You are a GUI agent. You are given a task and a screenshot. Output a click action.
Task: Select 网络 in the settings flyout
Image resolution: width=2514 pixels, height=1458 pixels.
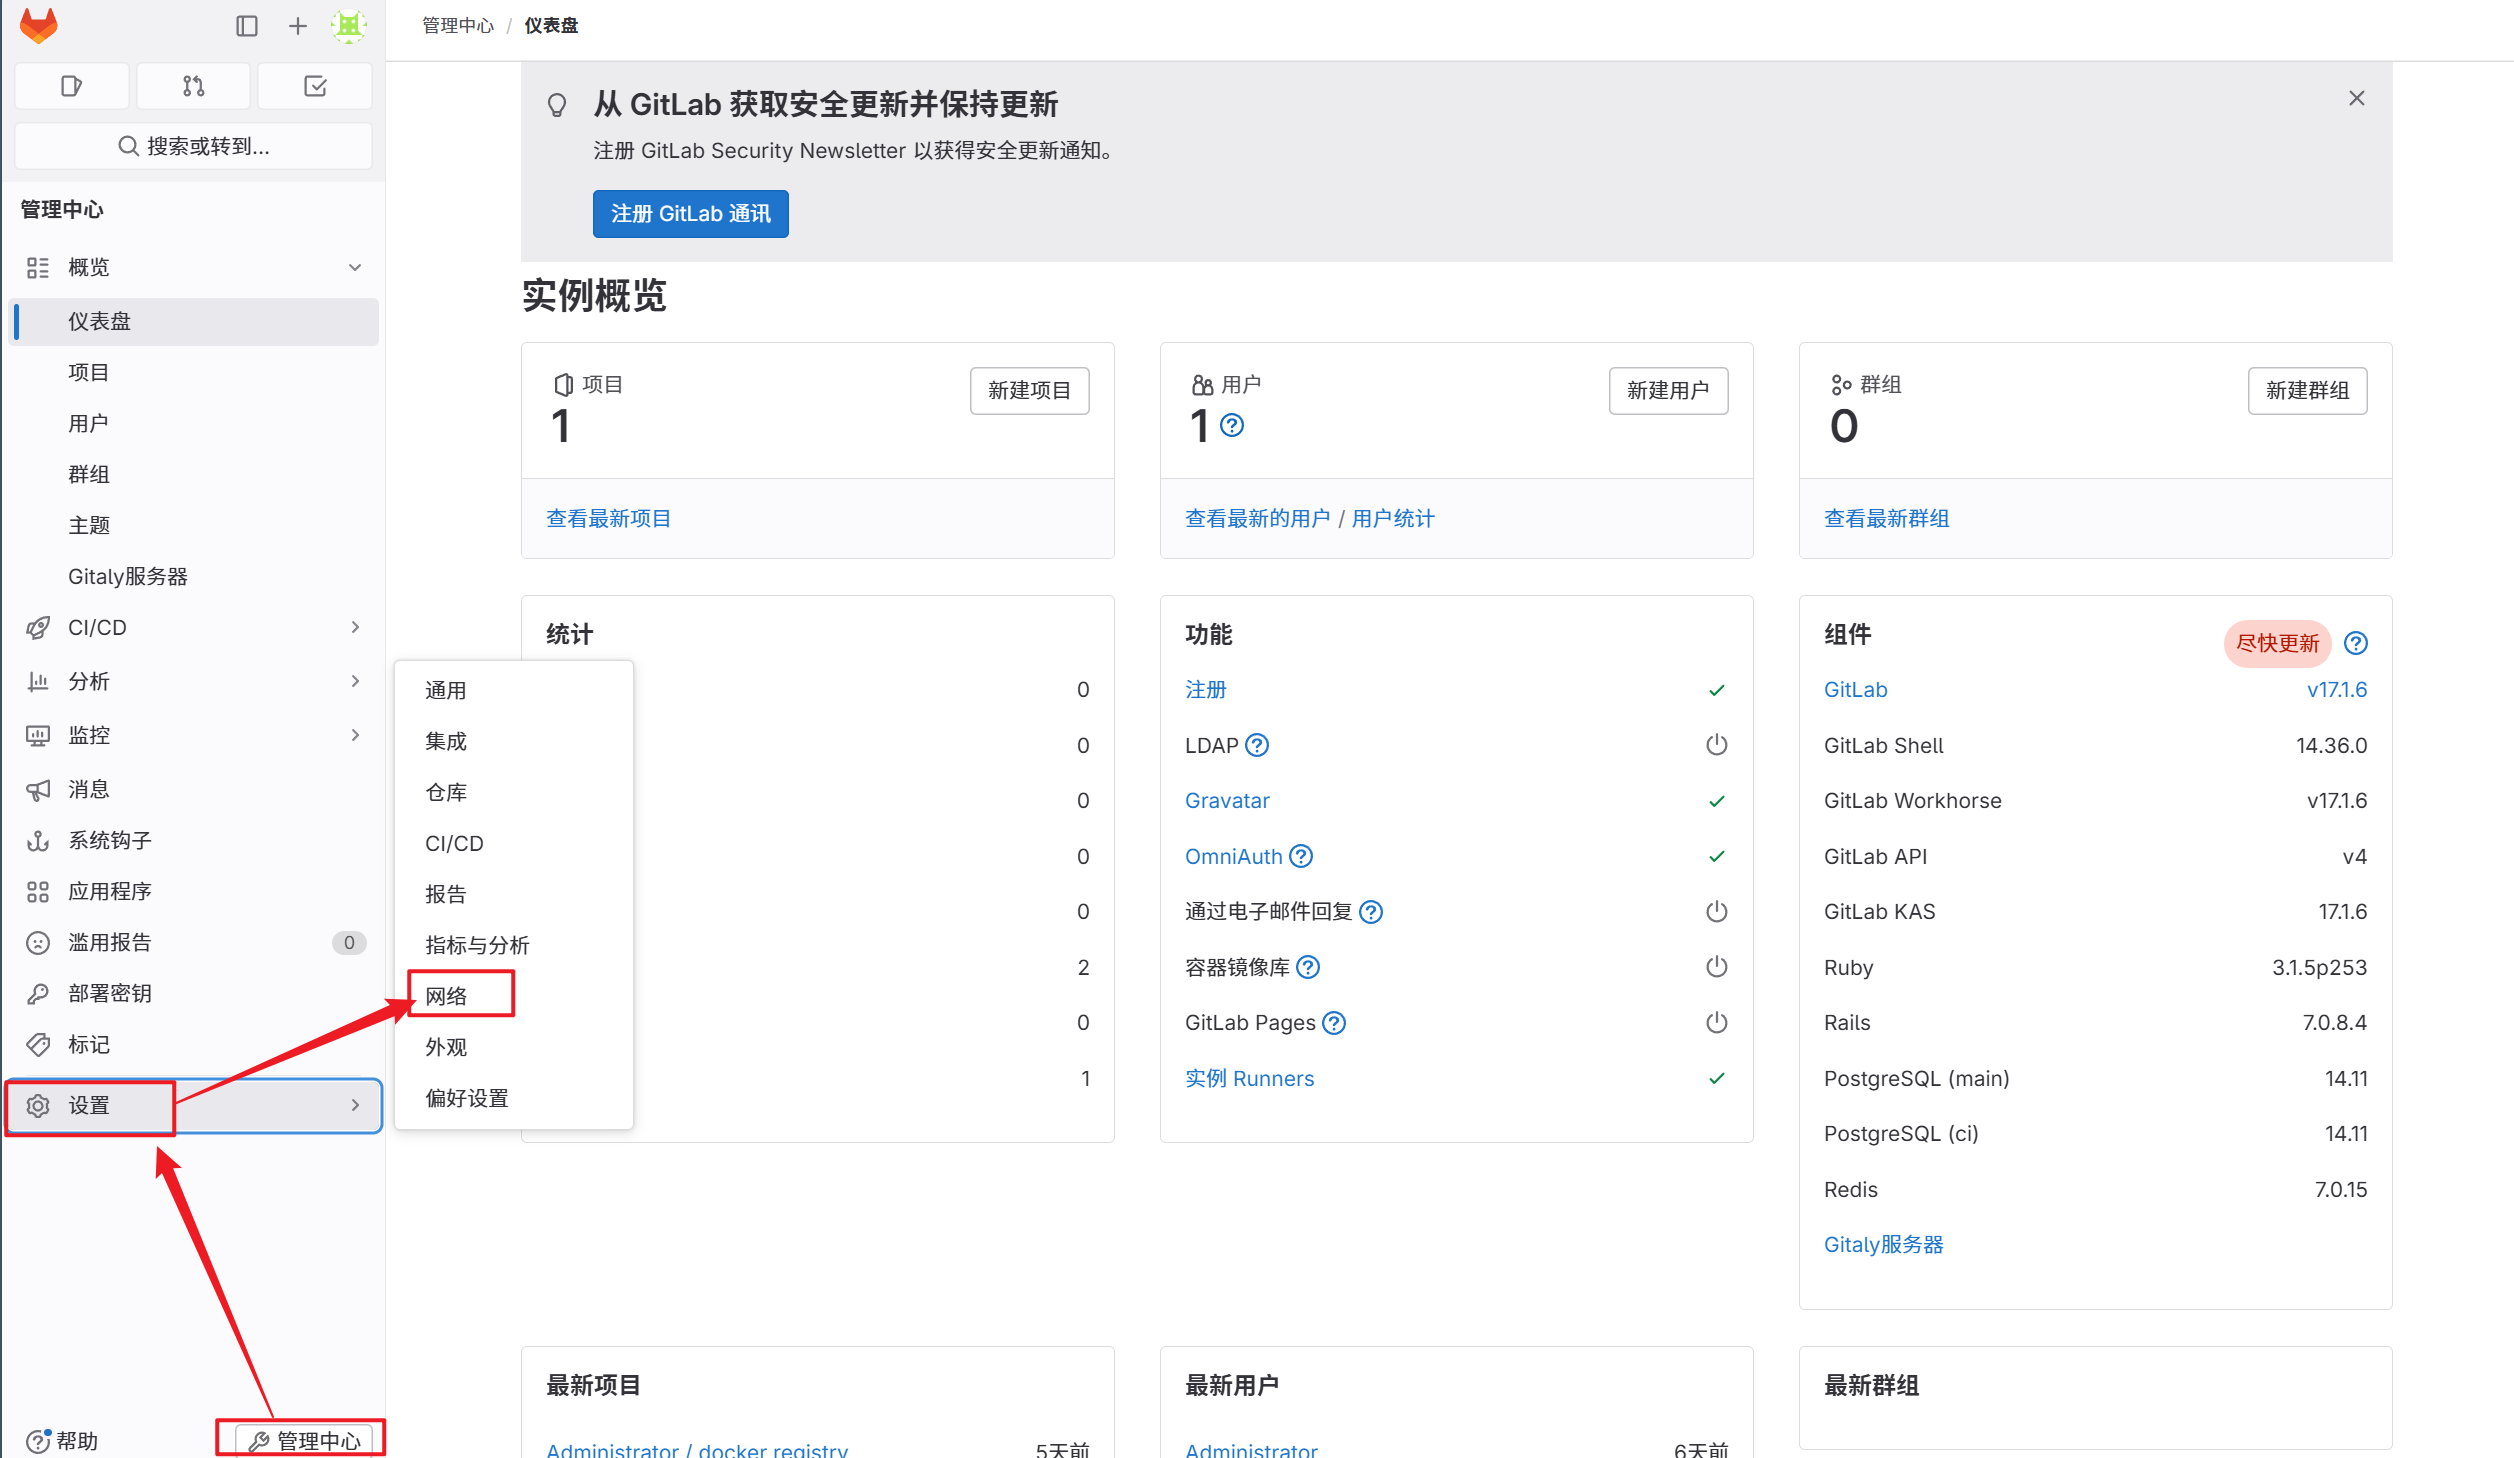[447, 996]
